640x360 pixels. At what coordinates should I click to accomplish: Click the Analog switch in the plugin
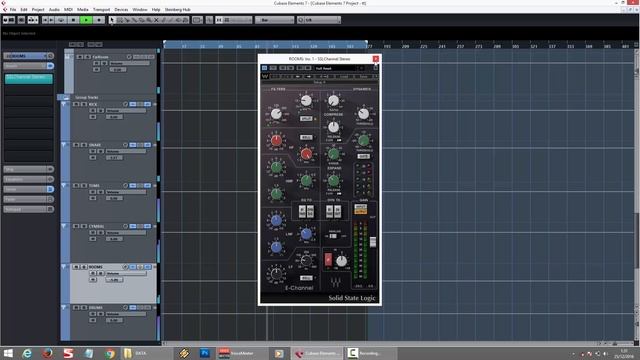(x=333, y=236)
